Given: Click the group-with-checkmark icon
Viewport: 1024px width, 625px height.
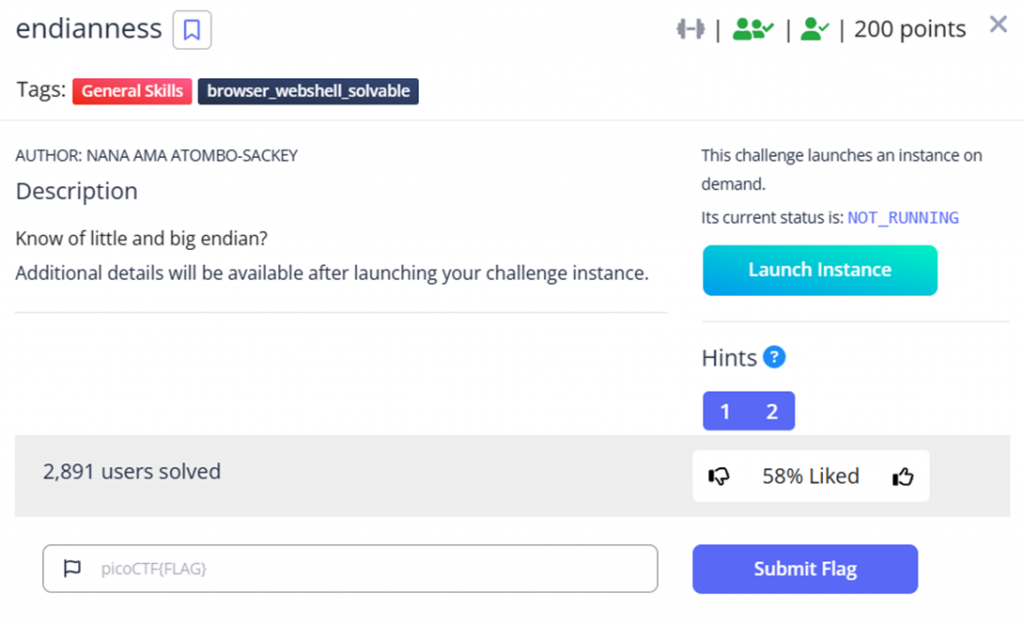Looking at the screenshot, I should point(752,30).
